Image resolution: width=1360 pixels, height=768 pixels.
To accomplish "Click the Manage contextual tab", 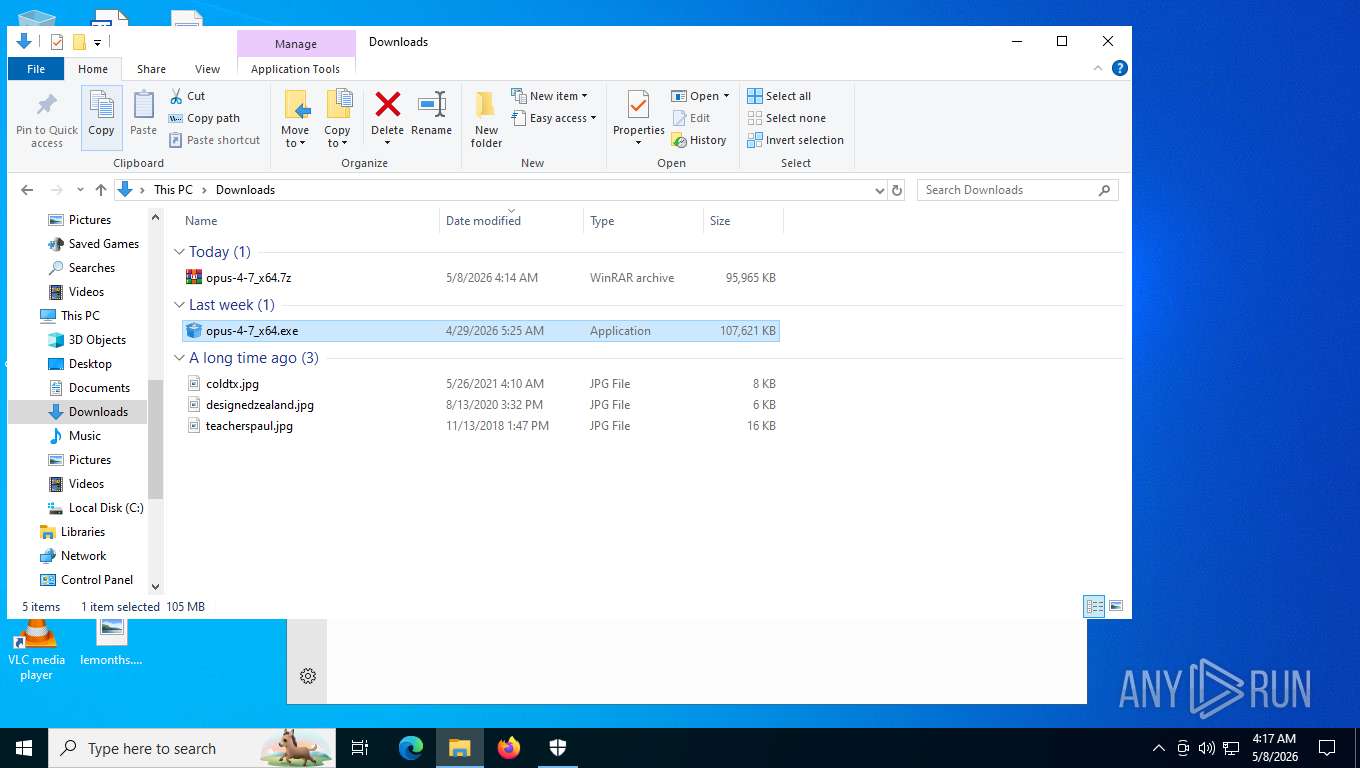I will pyautogui.click(x=296, y=44).
